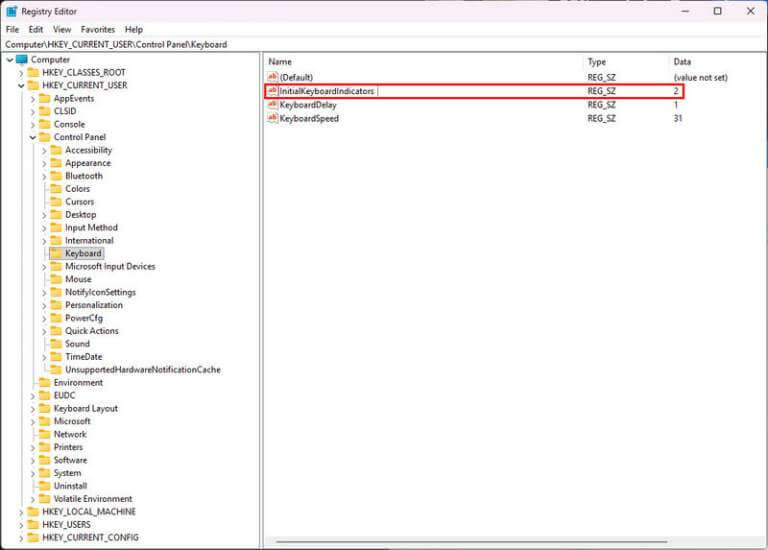Click the KeyboardSpeed value icon
This screenshot has width=768, height=550.
coord(272,118)
